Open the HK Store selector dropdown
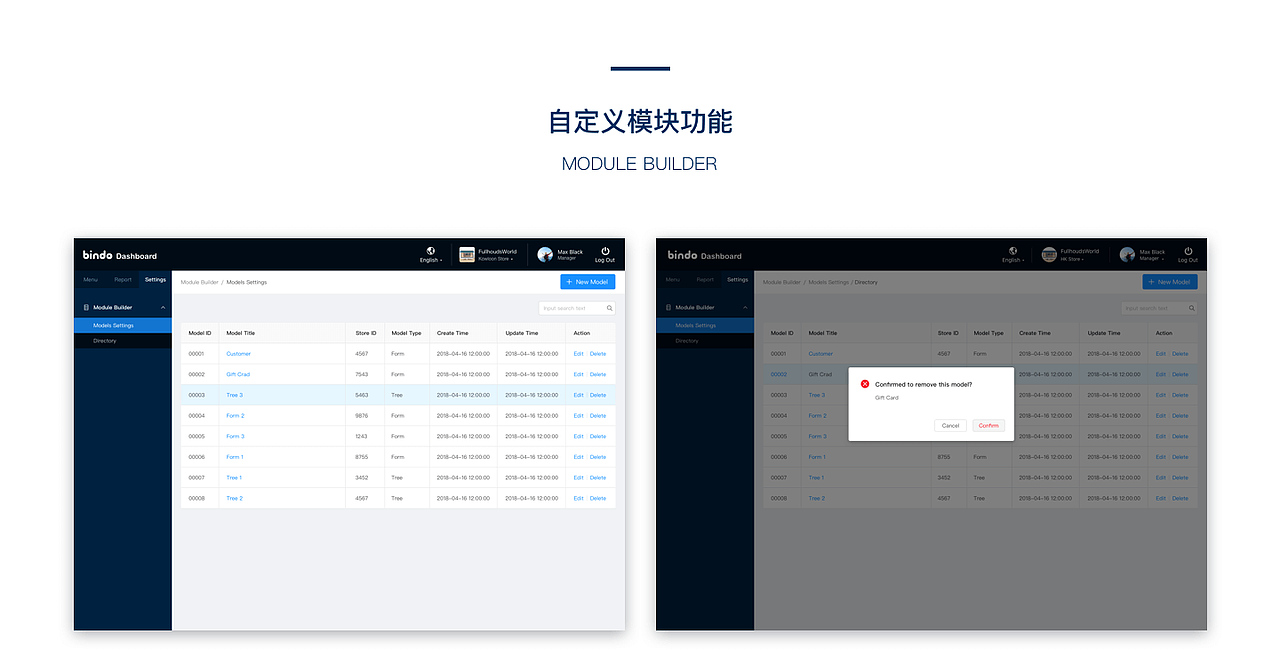 [x=1072, y=259]
